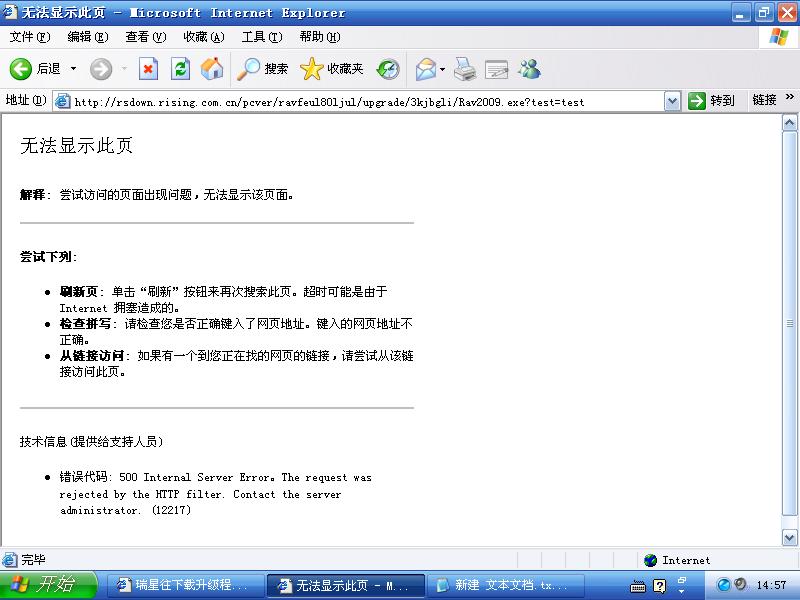Click the 链接 links toolbar label
Screen dimensions: 800x600
[764, 100]
